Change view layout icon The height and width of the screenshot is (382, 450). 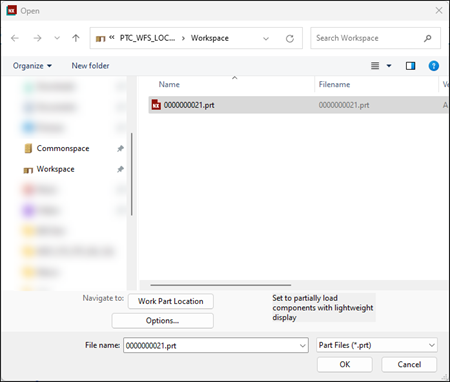point(375,66)
